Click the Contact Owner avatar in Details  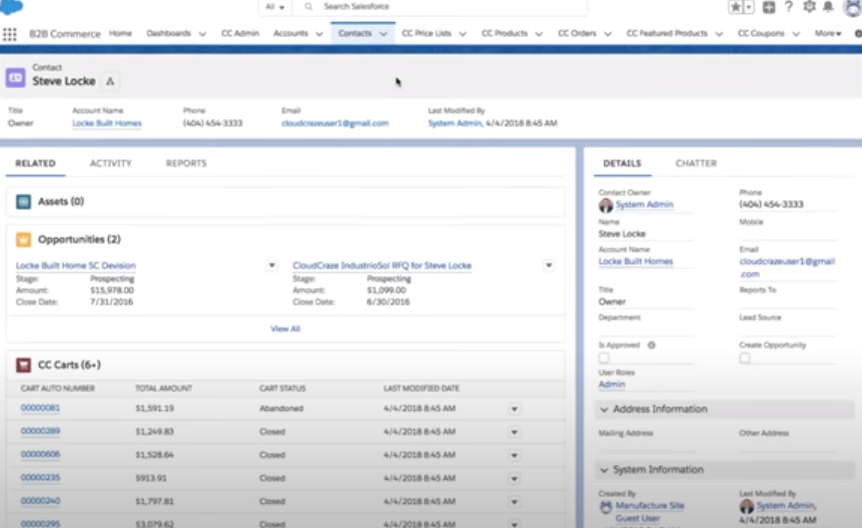pyautogui.click(x=606, y=206)
